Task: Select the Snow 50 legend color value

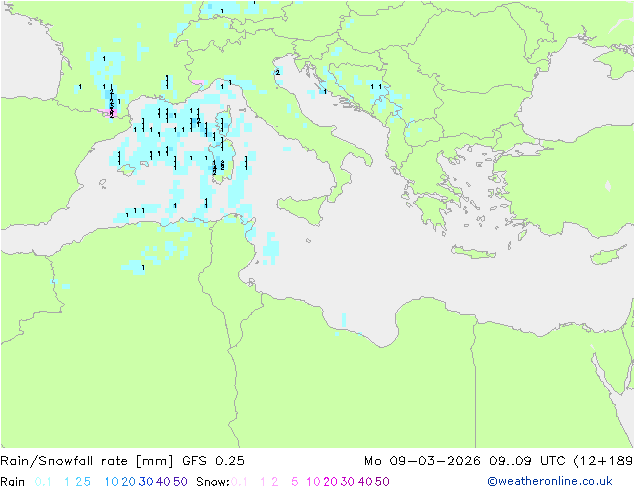Action: (x=383, y=482)
